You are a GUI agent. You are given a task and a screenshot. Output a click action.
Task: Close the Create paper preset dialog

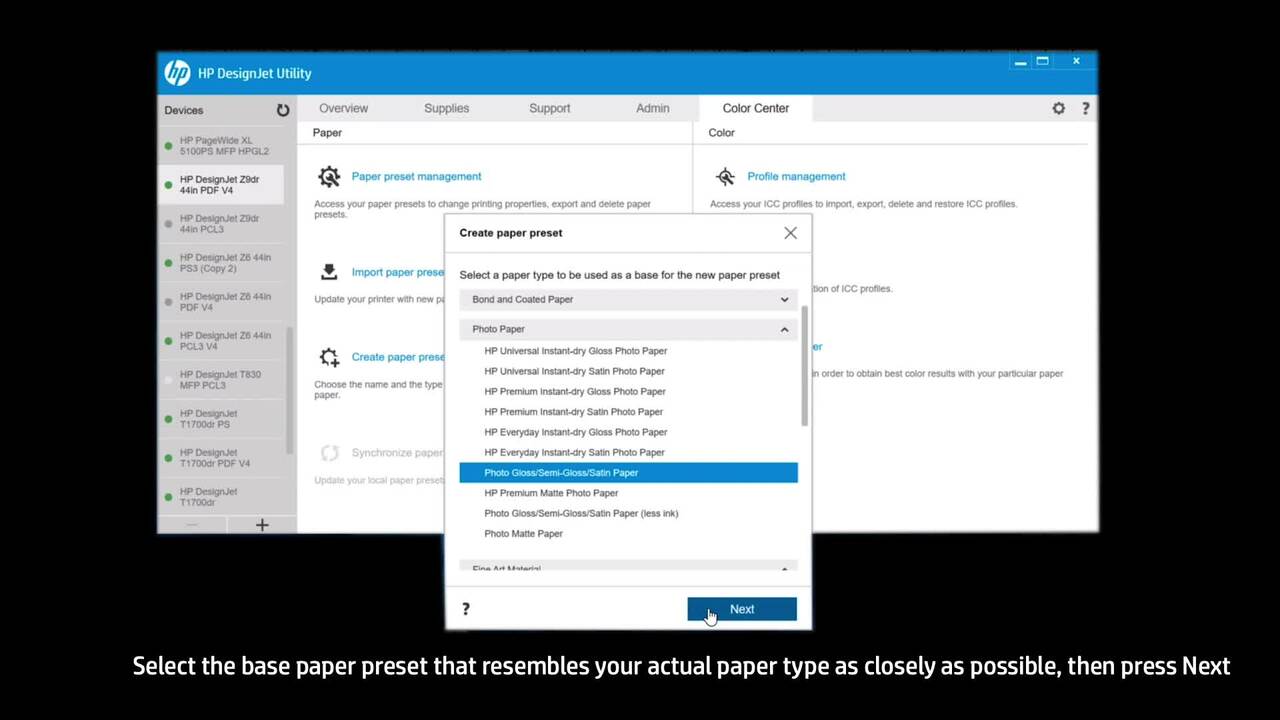click(790, 233)
